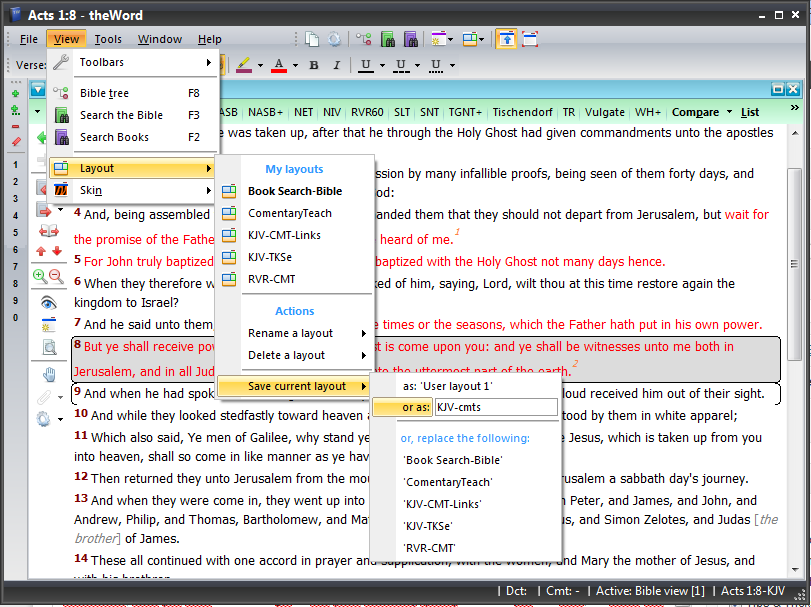
Task: Click the paperclip attachment icon
Action: click(44, 397)
